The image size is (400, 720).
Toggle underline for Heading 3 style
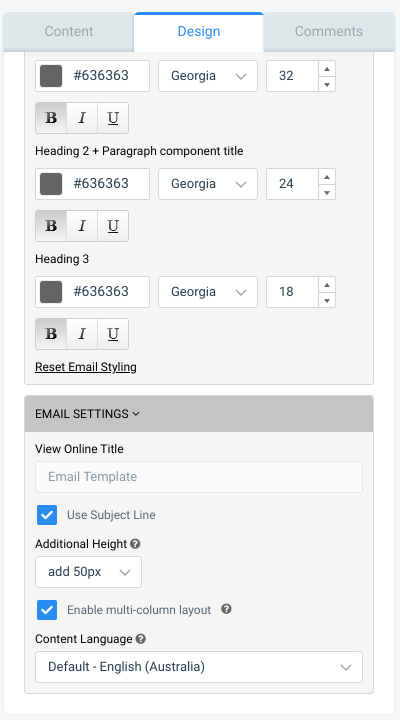pyautogui.click(x=113, y=334)
